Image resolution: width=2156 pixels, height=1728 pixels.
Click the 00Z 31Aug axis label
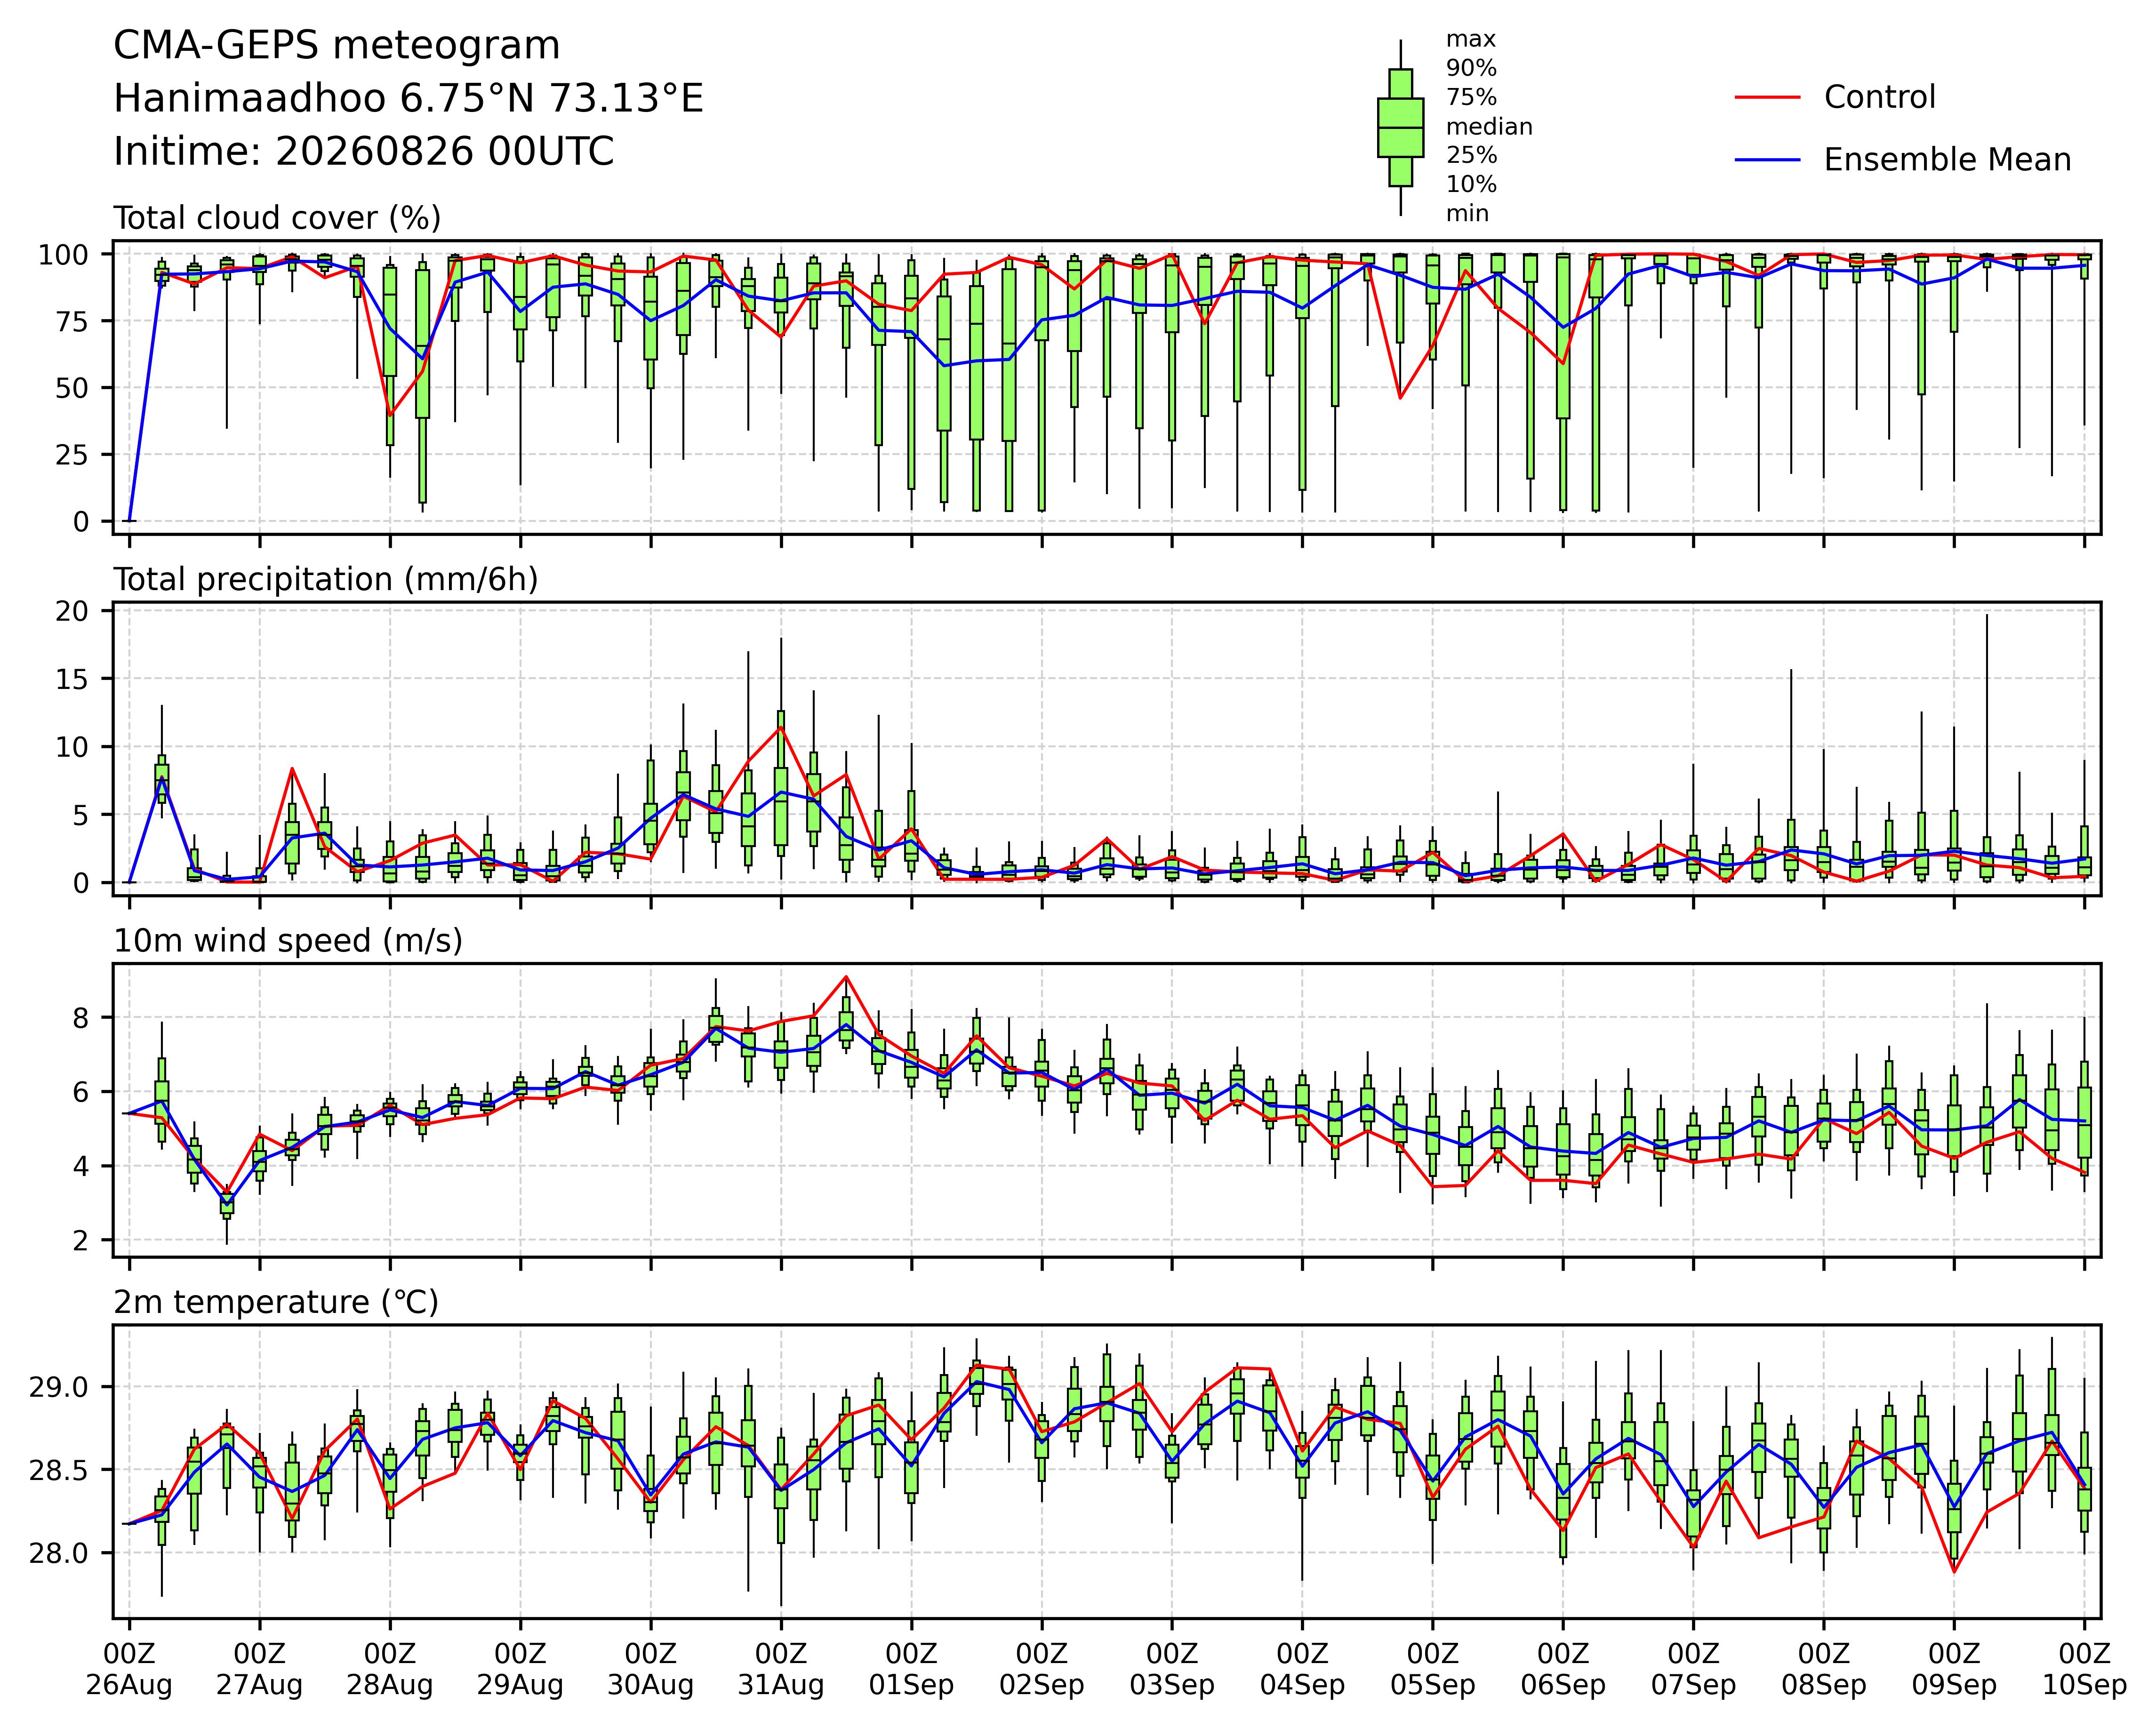click(781, 1669)
